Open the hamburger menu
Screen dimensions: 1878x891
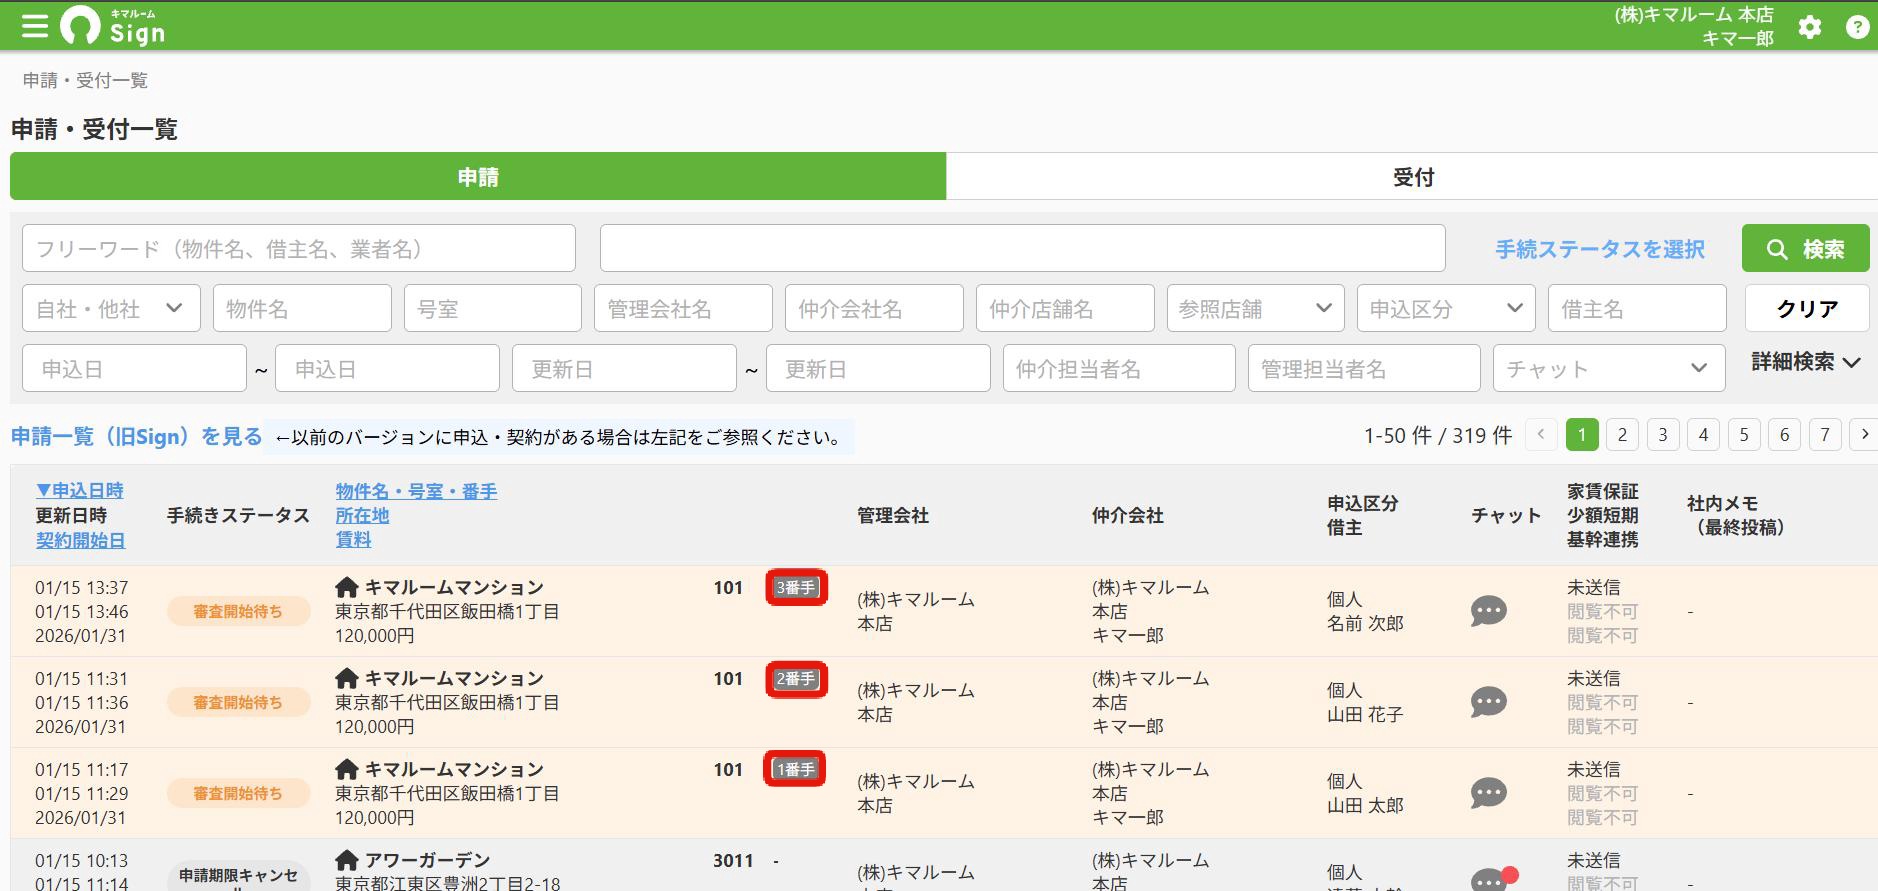pos(35,26)
